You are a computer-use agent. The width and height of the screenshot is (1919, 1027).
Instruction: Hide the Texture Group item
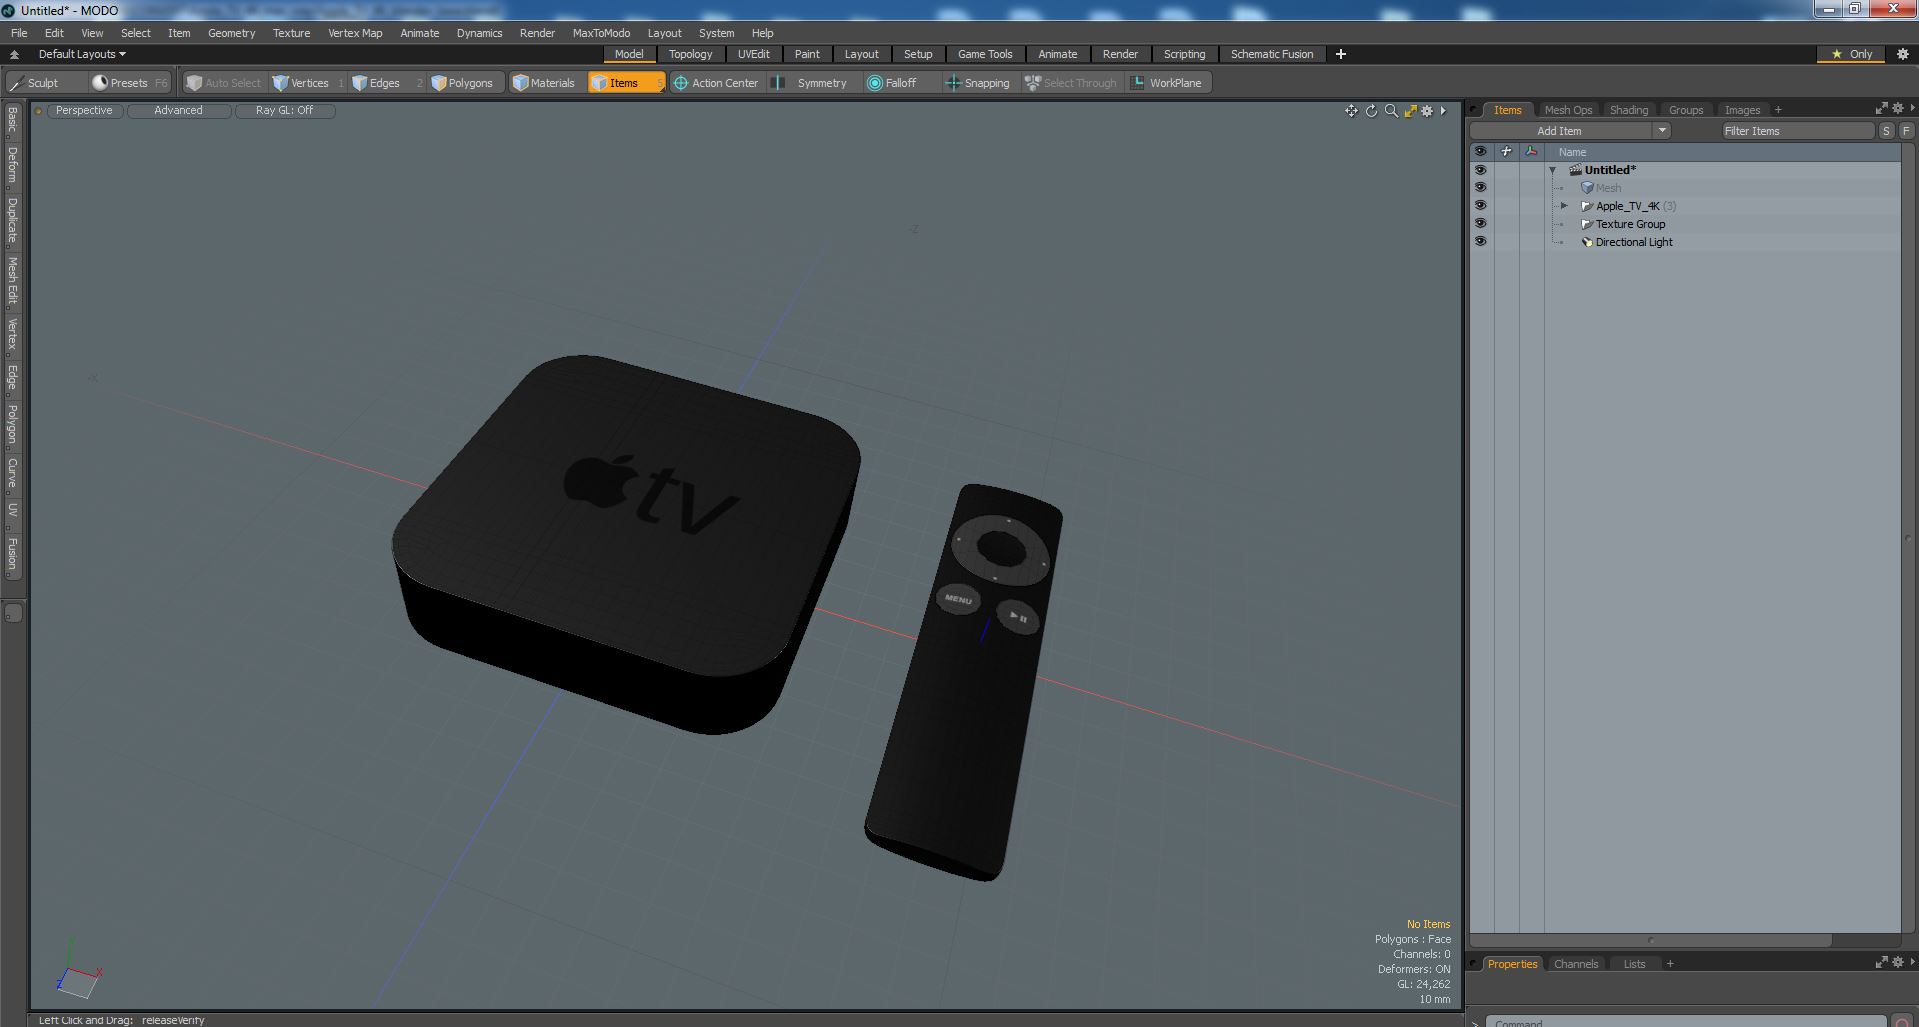tap(1480, 224)
